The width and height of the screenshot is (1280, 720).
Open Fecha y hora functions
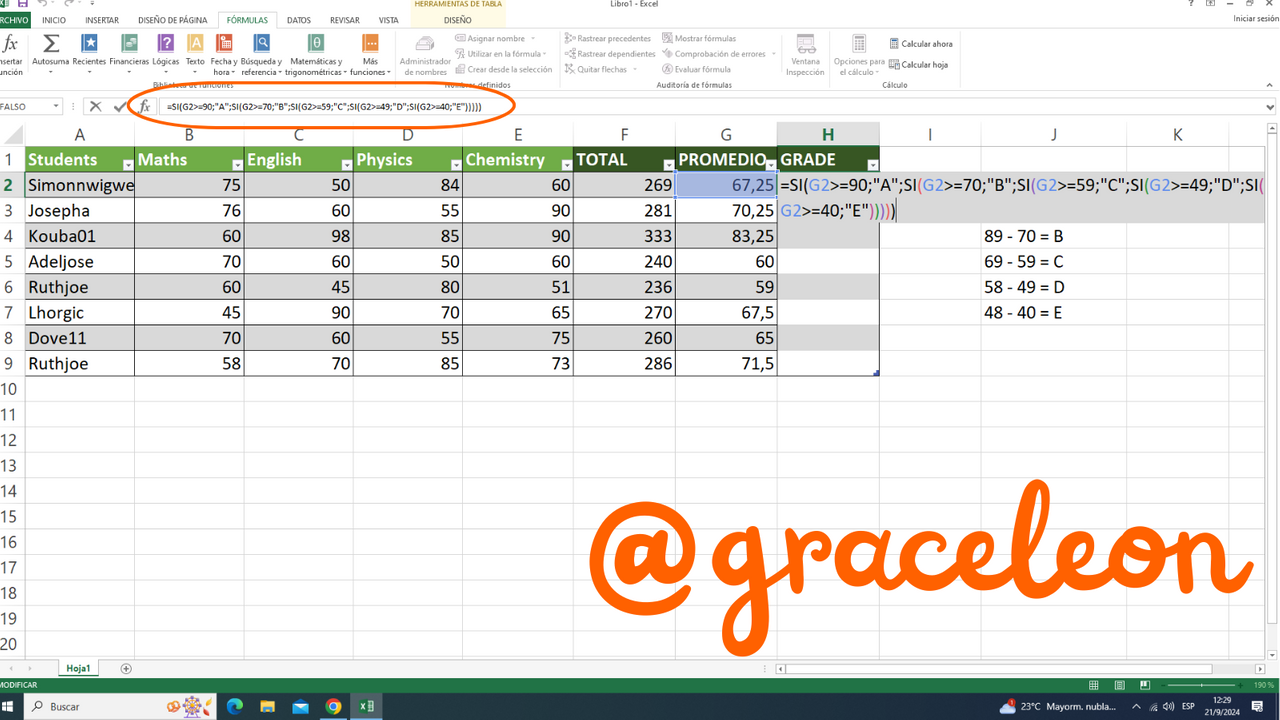pos(224,53)
